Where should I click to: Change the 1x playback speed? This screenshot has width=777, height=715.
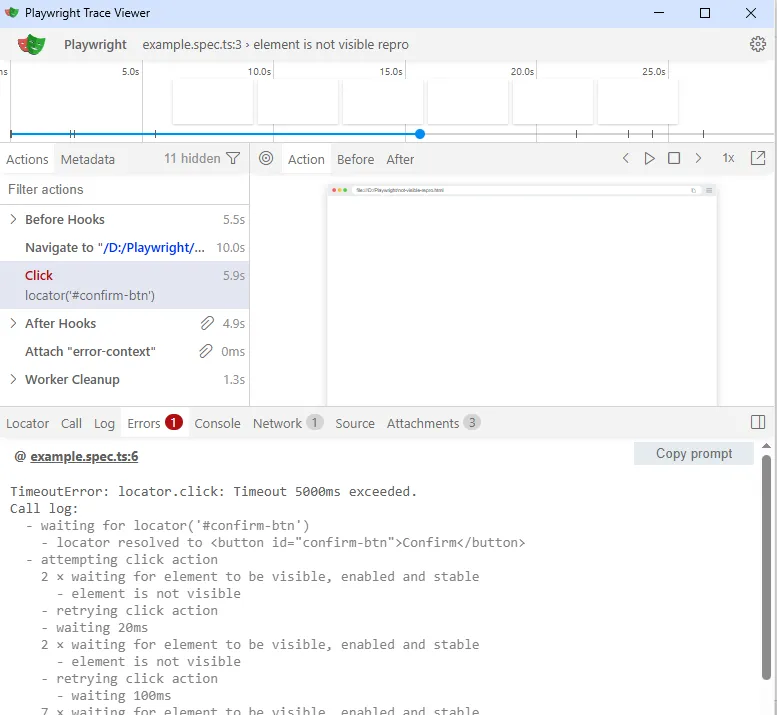[x=728, y=158]
